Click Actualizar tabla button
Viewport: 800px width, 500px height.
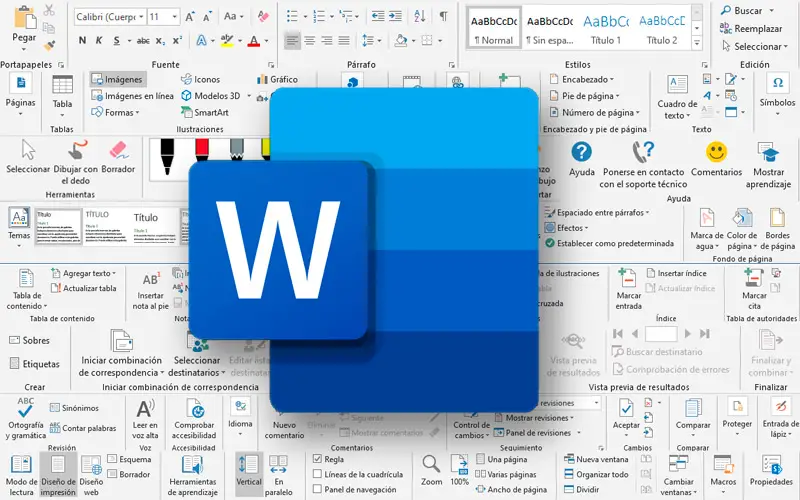point(84,288)
